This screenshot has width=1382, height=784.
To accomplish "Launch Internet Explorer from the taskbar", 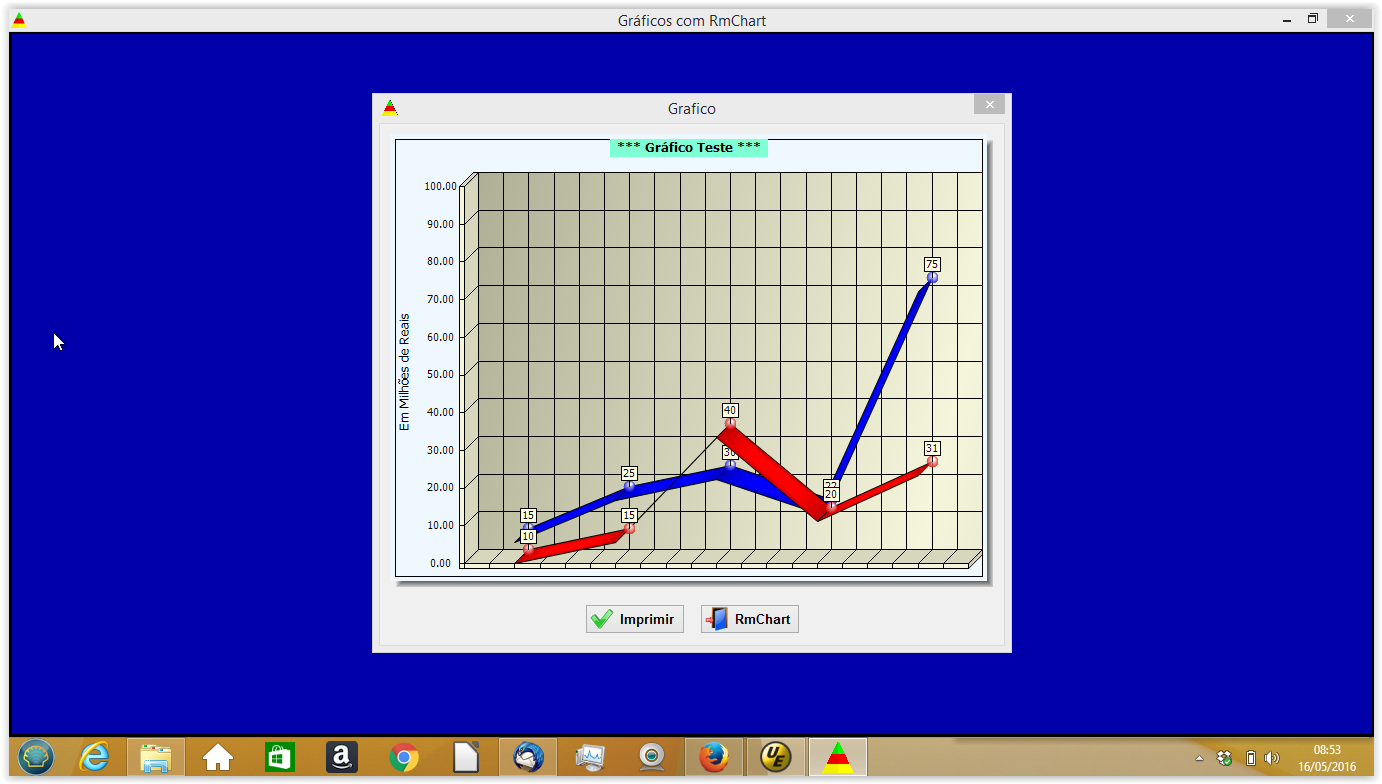I will click(95, 758).
